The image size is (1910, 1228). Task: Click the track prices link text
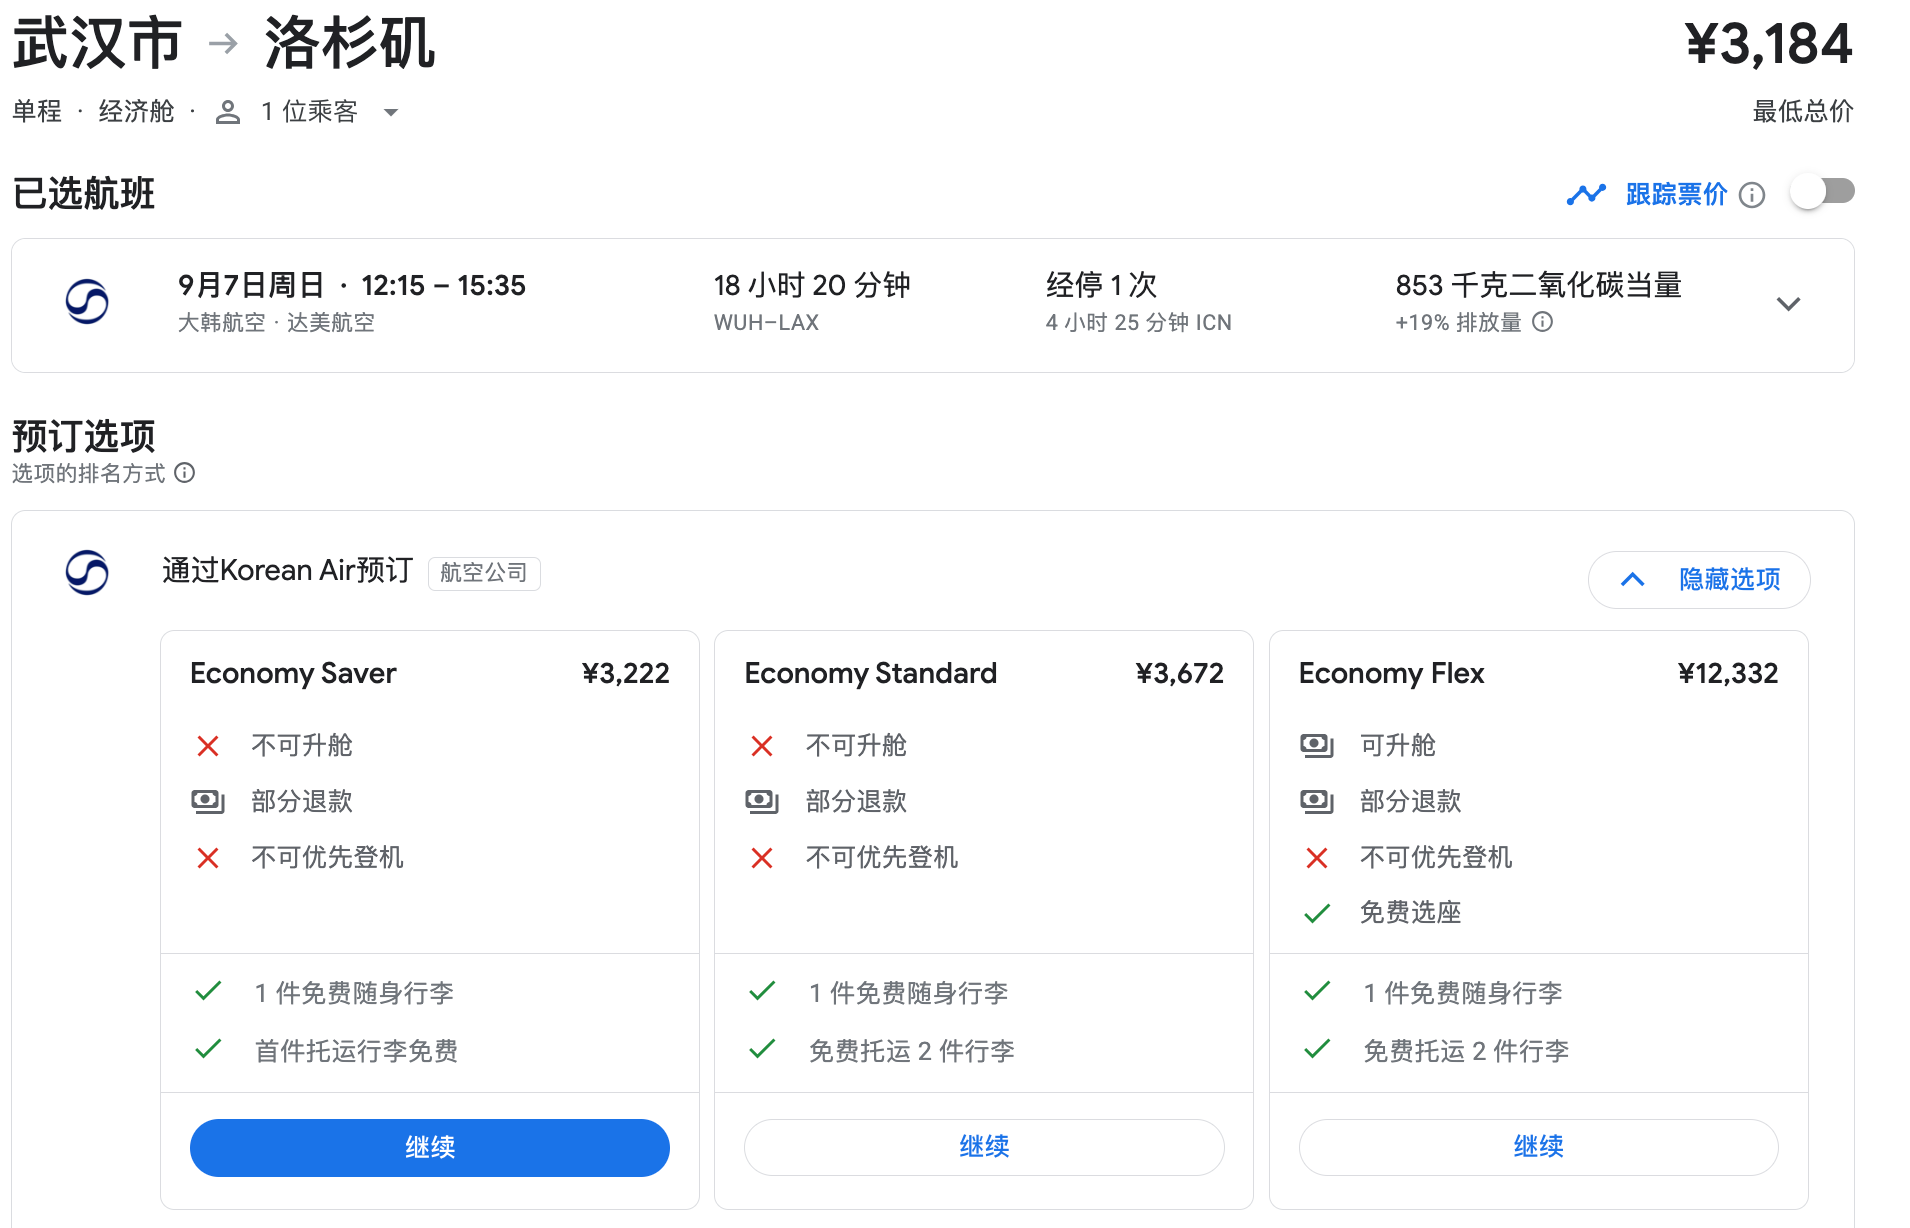[1676, 194]
